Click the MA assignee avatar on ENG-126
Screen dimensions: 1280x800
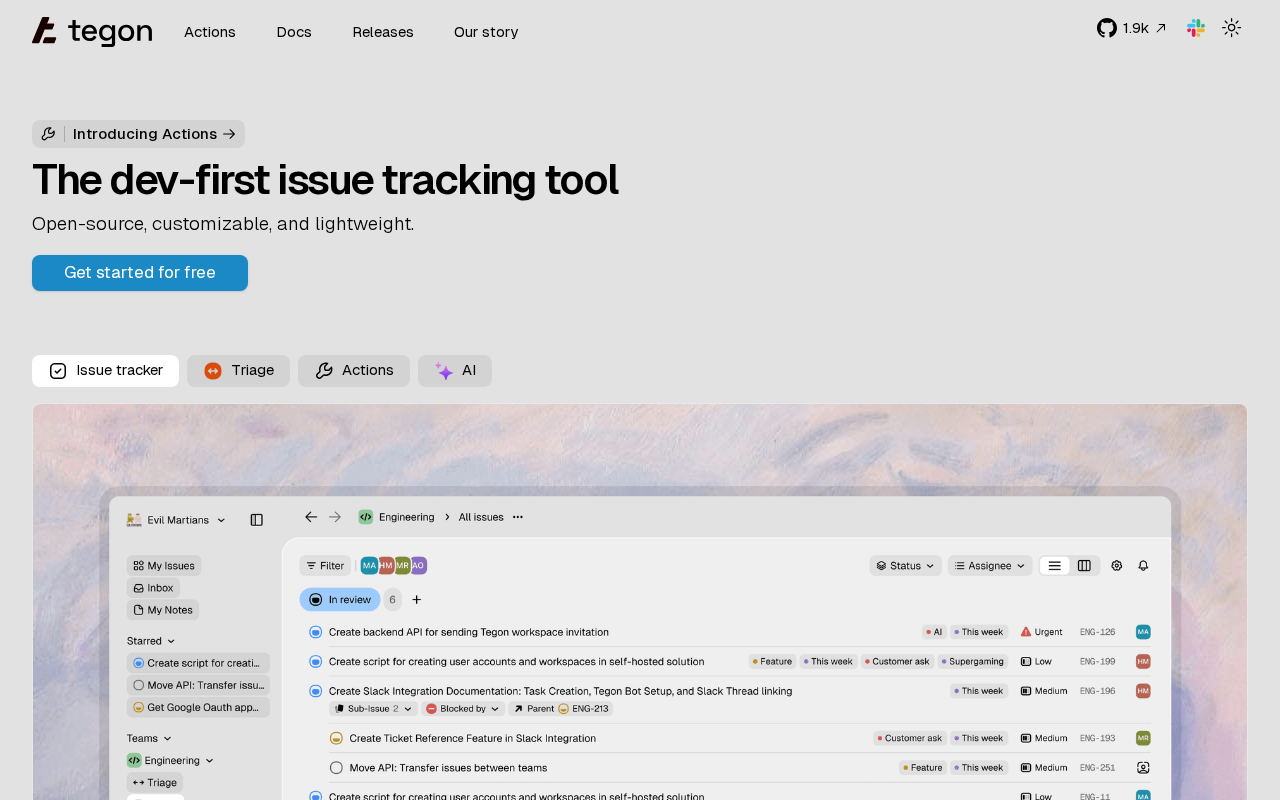pos(1143,632)
